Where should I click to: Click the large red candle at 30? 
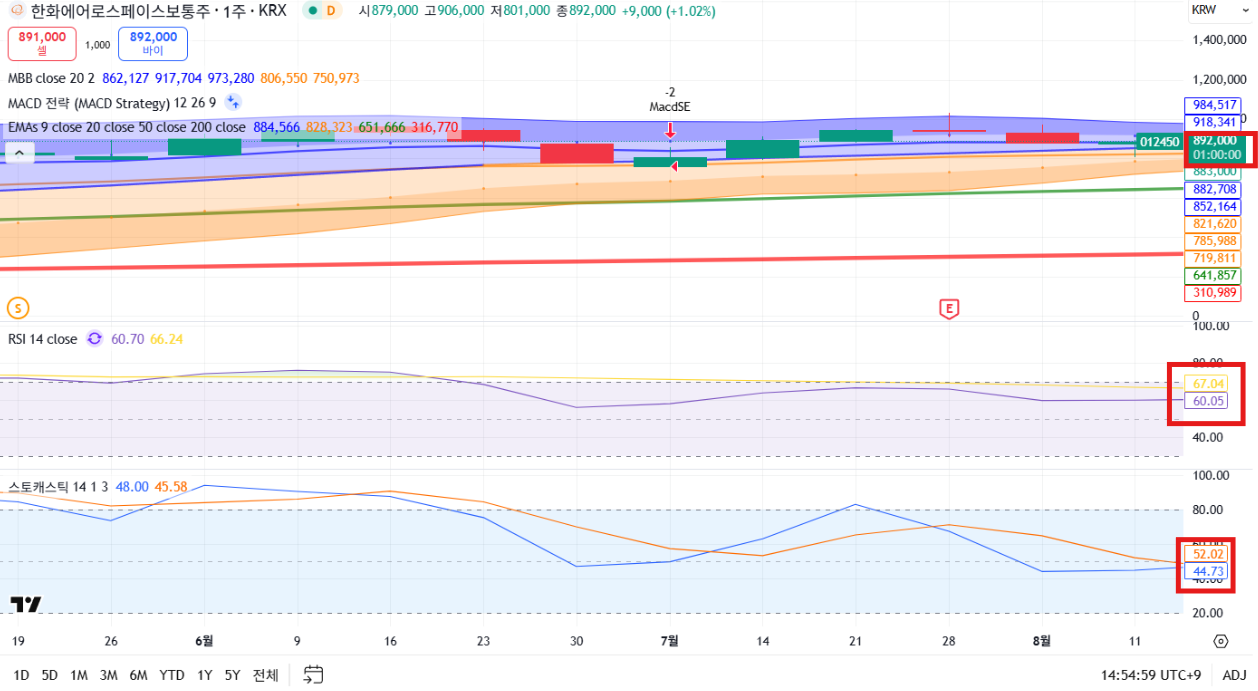point(576,153)
